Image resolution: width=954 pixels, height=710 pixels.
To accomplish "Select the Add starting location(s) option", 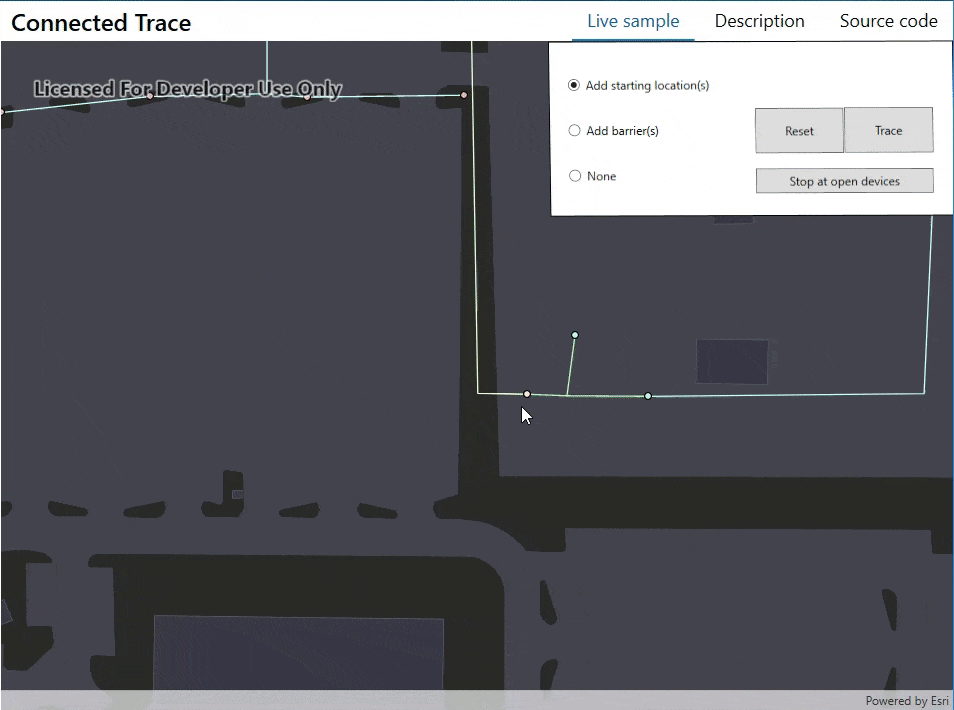I will click(x=574, y=85).
